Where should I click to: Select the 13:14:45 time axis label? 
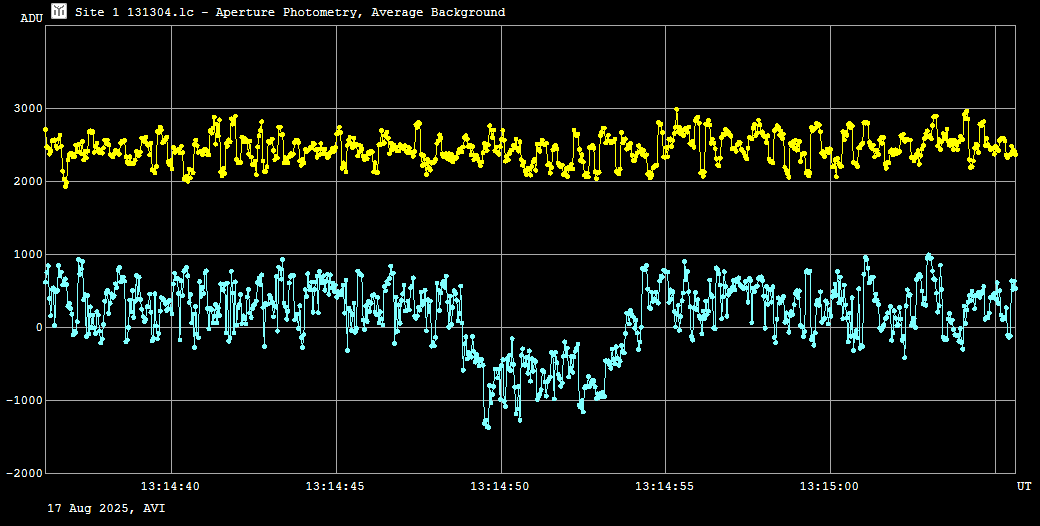pyautogui.click(x=335, y=486)
